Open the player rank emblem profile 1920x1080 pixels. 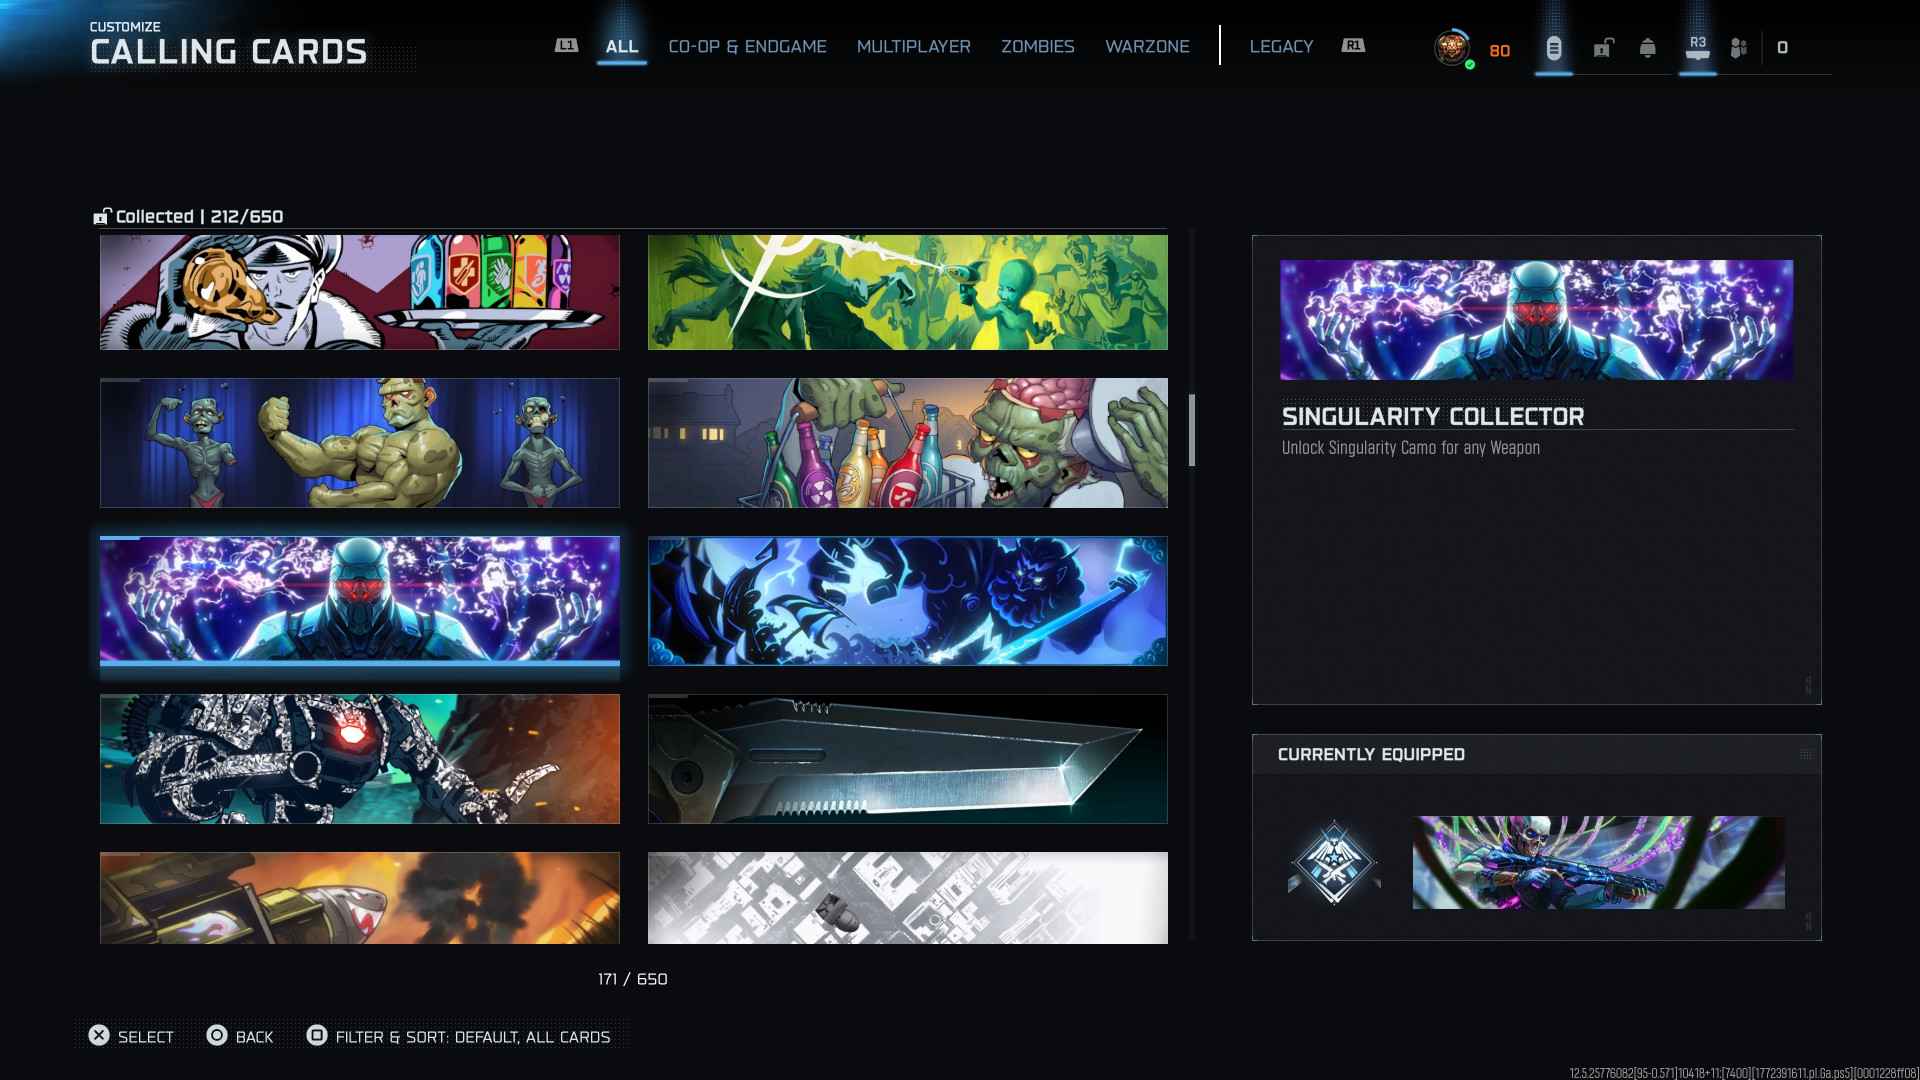[1452, 48]
